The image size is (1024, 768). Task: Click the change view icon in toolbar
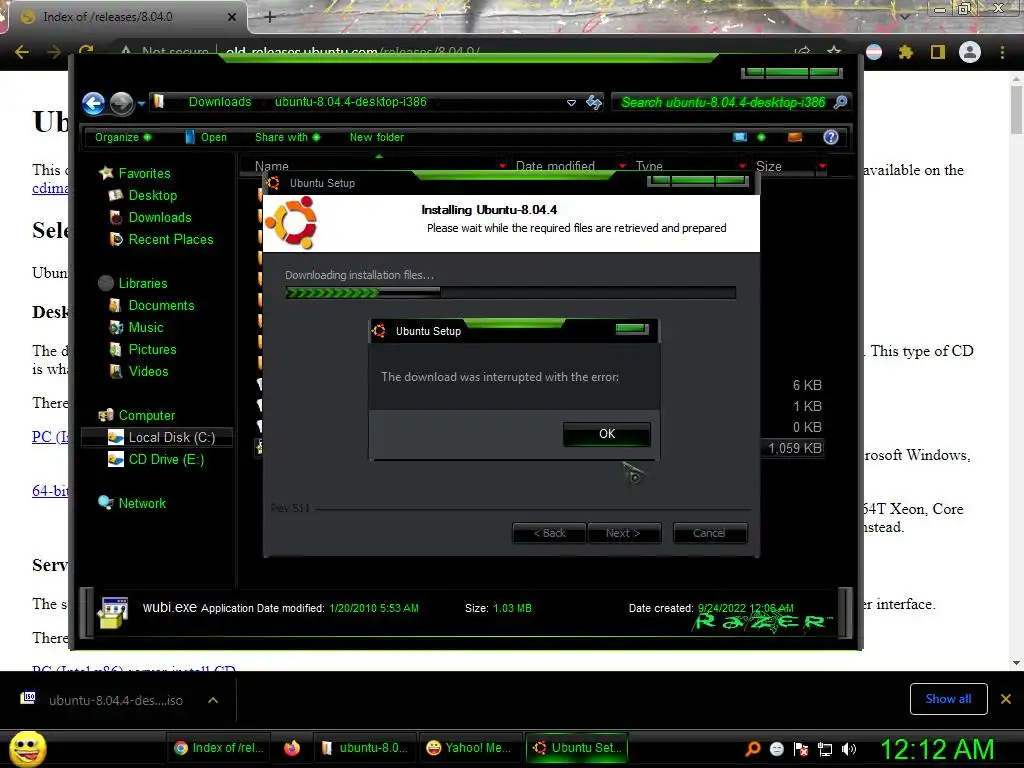(x=740, y=137)
